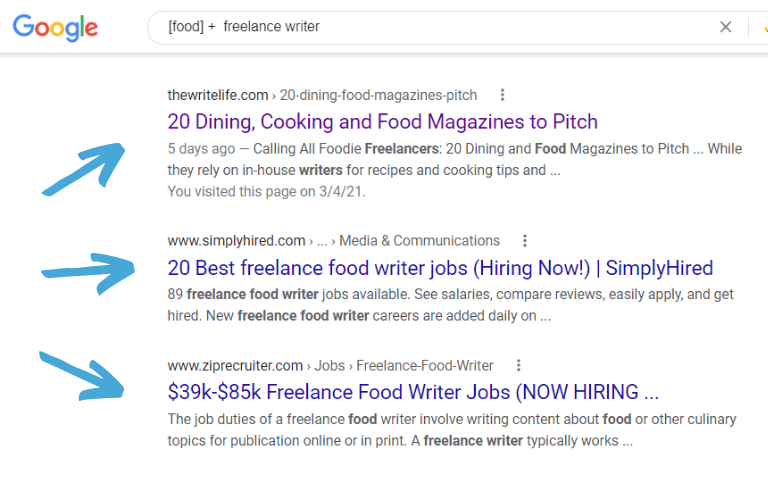Click the 'Freelance-Food-Writer' breadcrumb text
This screenshot has width=768, height=500.
click(x=425, y=366)
